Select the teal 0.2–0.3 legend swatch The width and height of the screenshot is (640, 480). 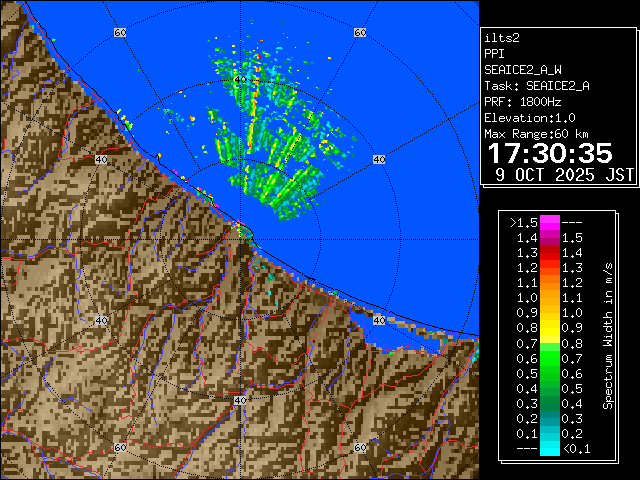point(549,418)
